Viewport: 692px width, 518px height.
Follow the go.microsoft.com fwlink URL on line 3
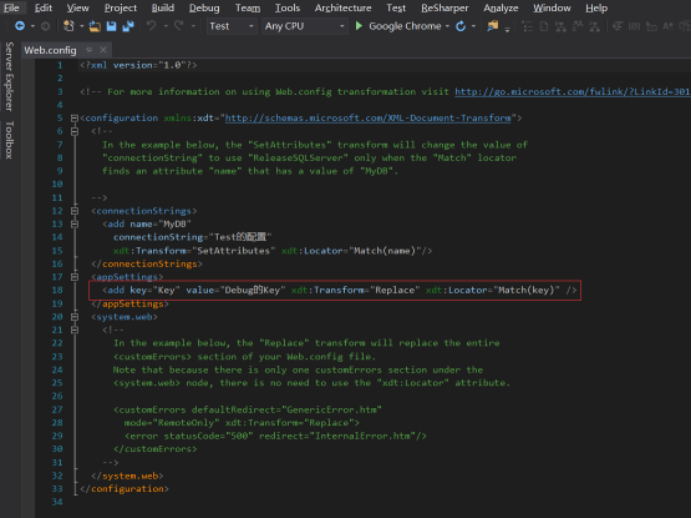point(572,92)
